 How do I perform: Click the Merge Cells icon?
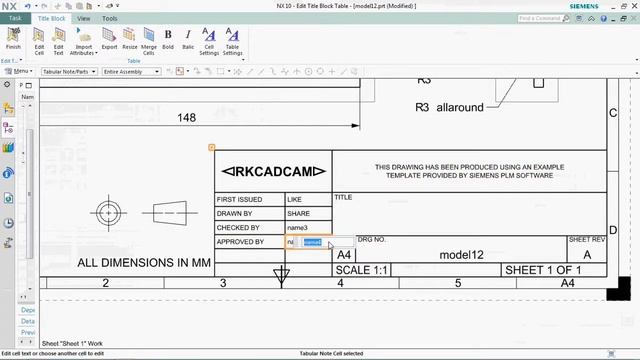[x=149, y=35]
